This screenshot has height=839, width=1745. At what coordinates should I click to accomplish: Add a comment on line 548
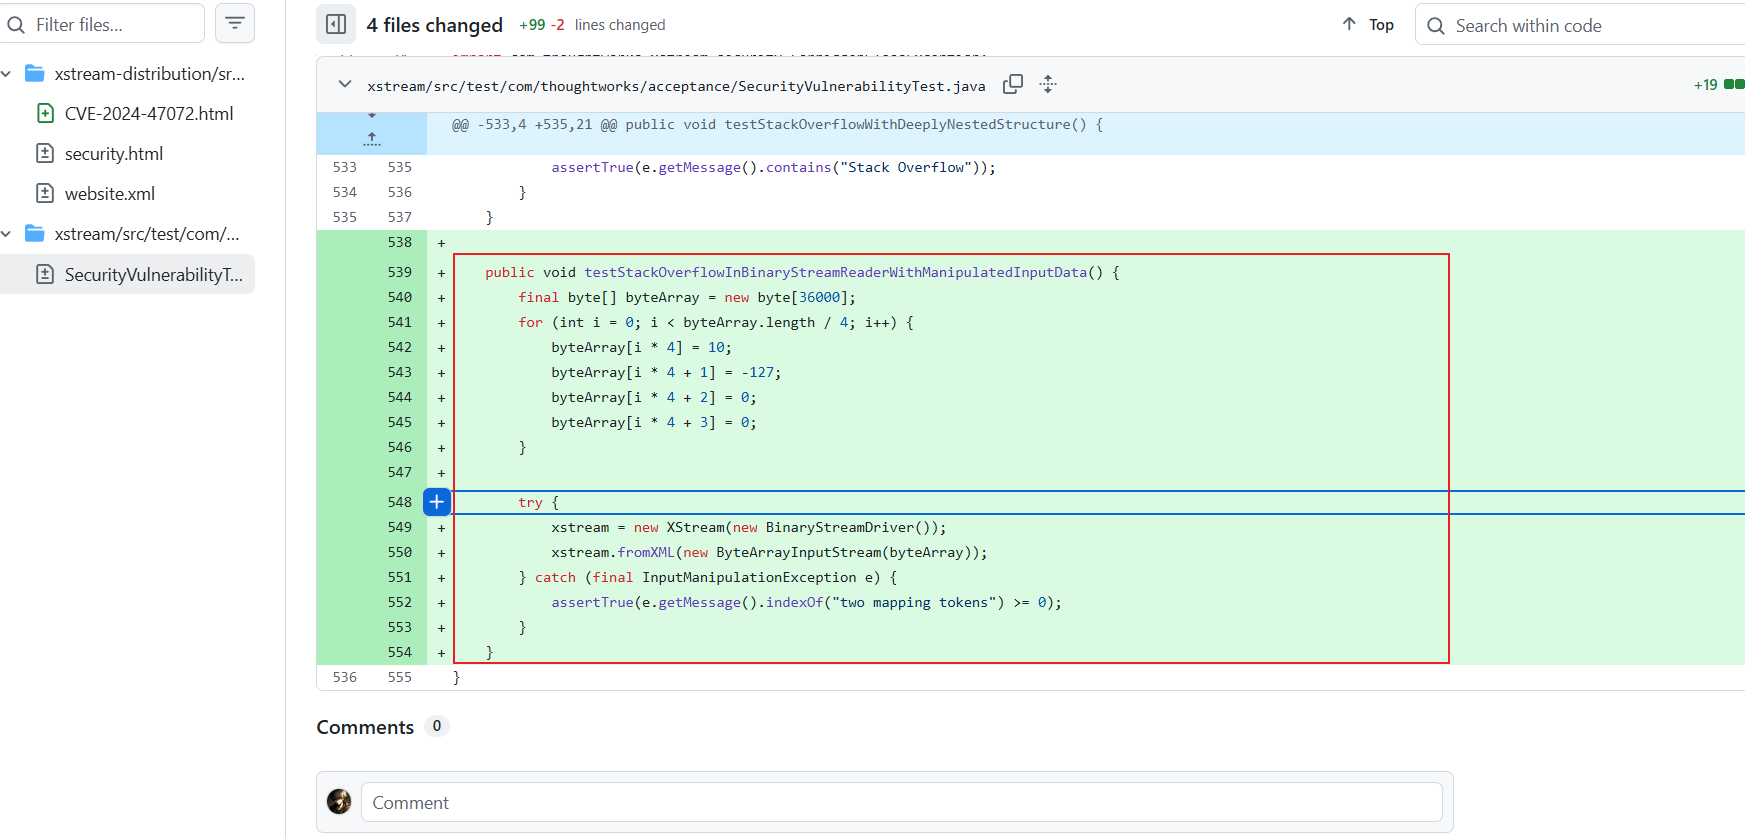click(x=437, y=502)
